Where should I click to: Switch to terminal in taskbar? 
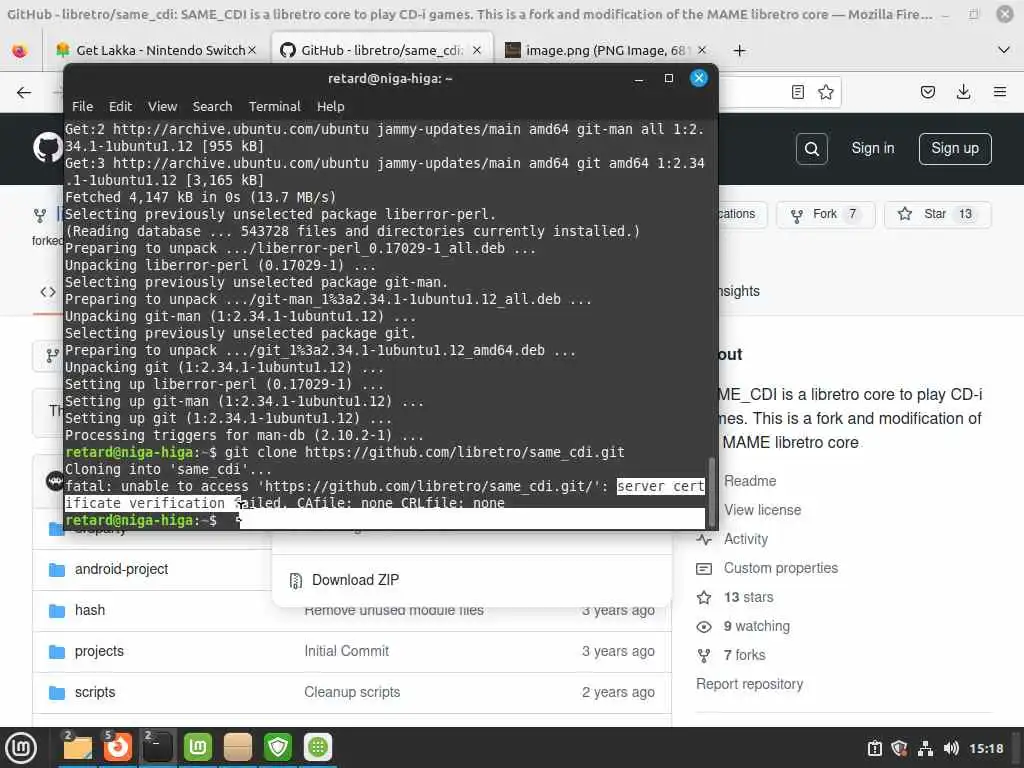pos(158,747)
